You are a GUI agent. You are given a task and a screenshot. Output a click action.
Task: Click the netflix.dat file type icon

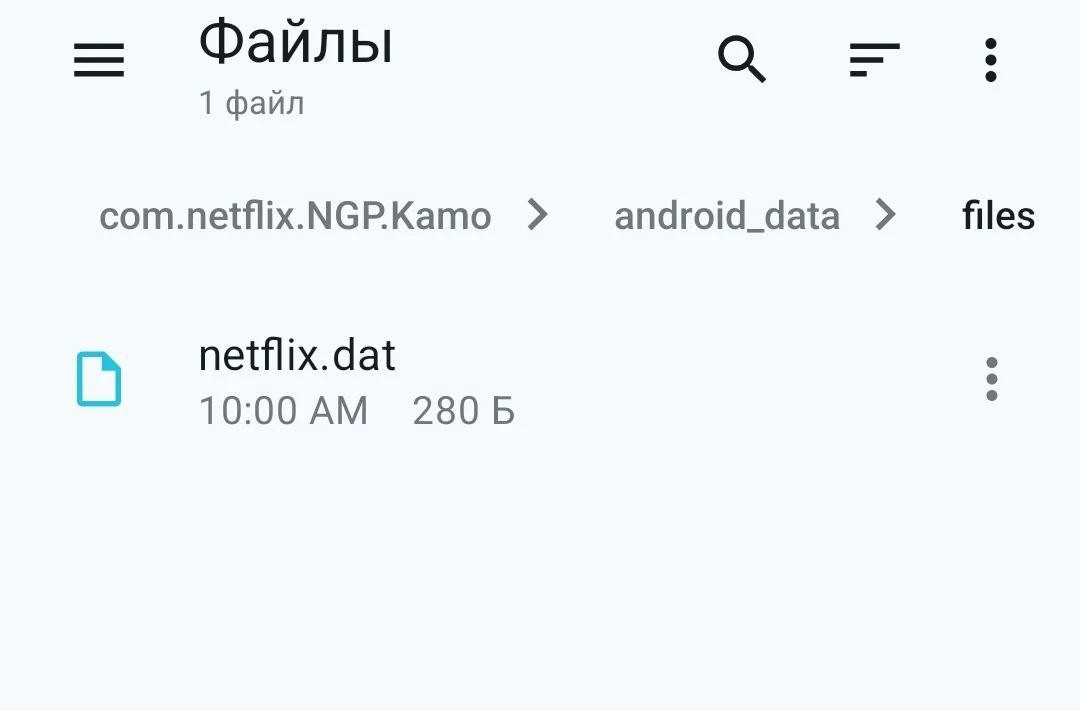coord(99,380)
